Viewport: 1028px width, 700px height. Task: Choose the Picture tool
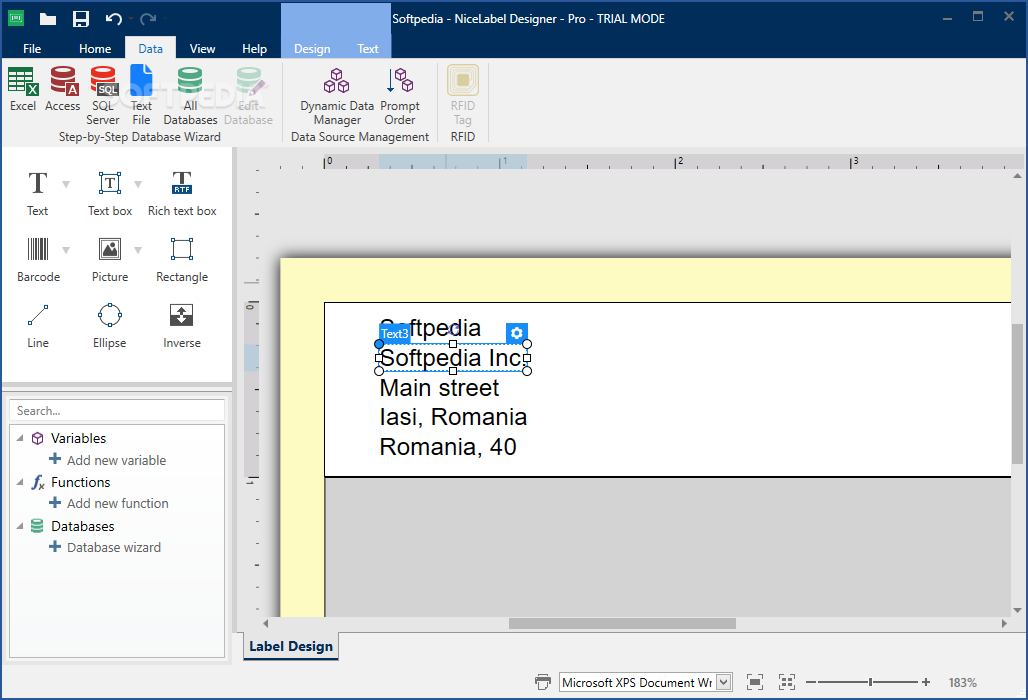coord(109,259)
